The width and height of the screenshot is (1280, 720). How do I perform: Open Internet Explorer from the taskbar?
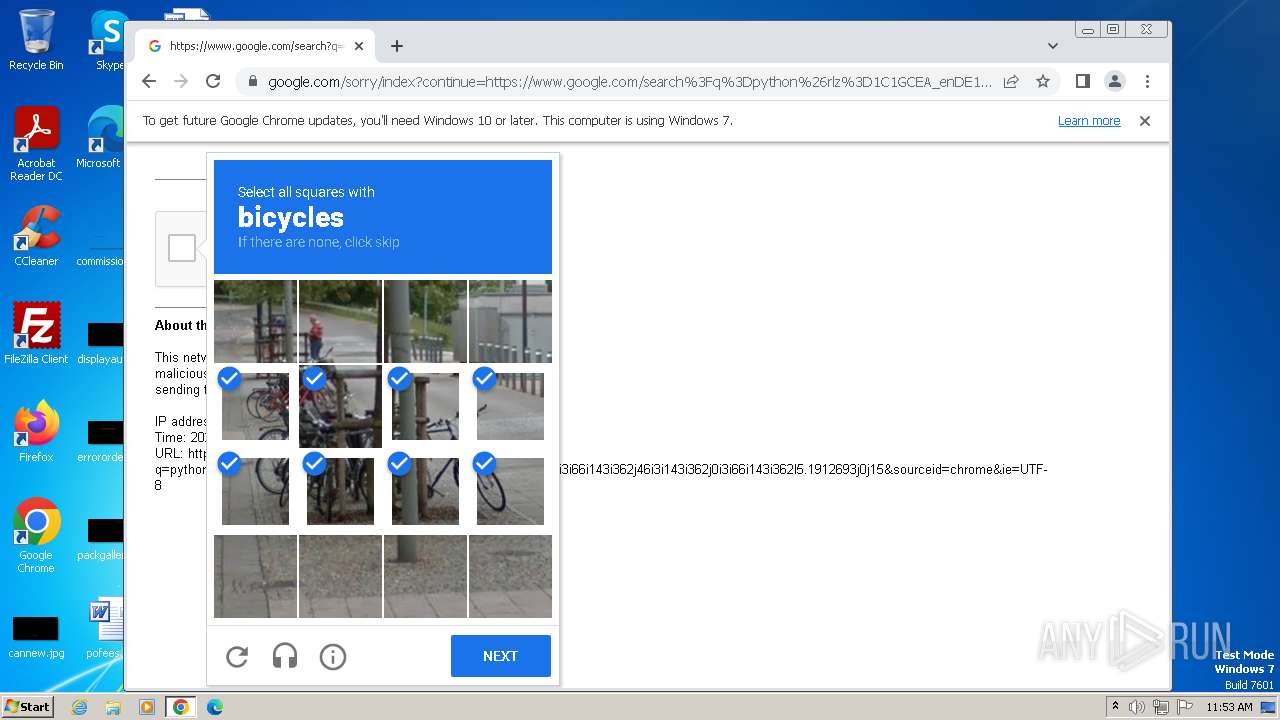point(80,707)
